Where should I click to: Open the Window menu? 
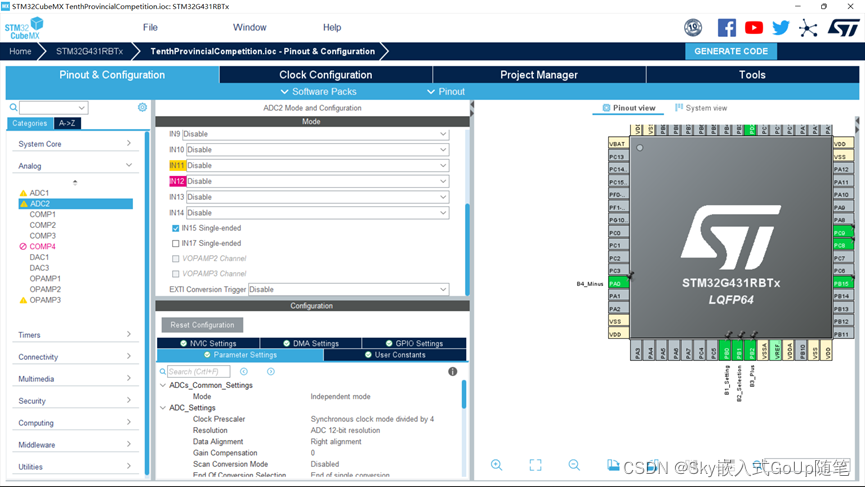tap(249, 27)
